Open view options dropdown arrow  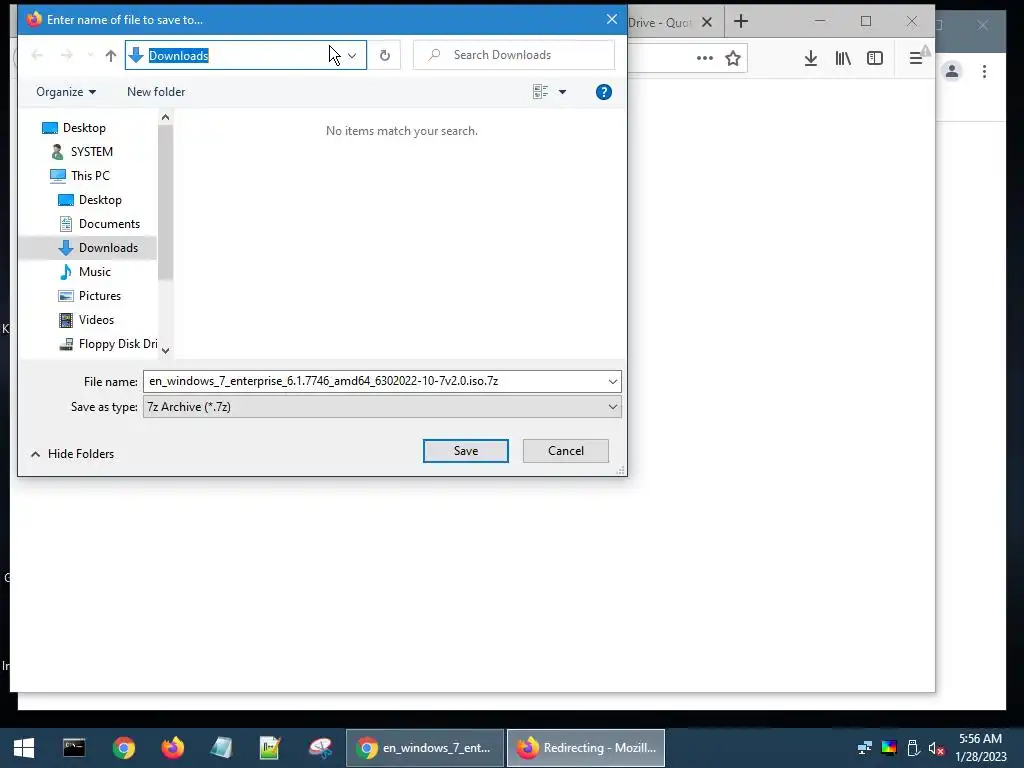[x=562, y=92]
